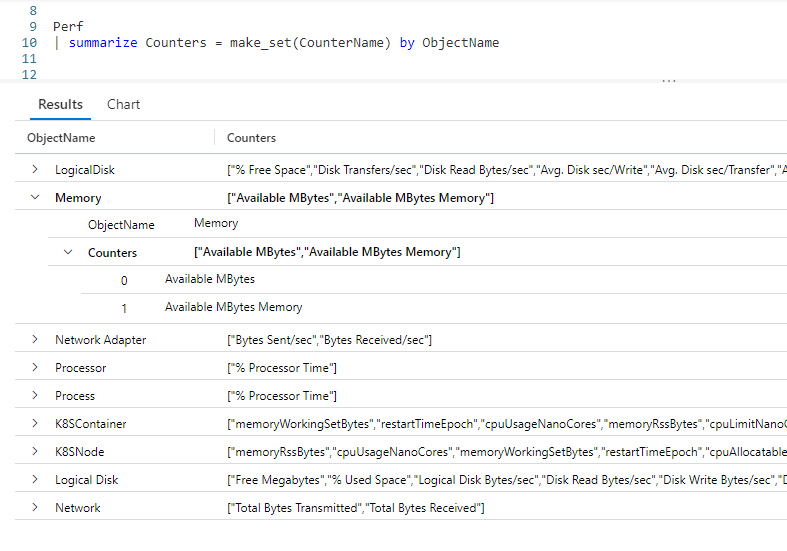The image size is (787, 551).
Task: Click the Logical Disk name cell
Action: point(87,480)
